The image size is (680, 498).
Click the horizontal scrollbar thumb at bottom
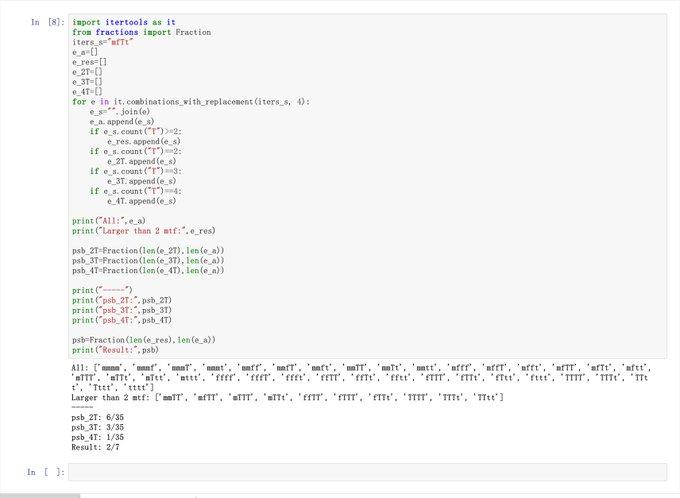[x=40, y=495]
